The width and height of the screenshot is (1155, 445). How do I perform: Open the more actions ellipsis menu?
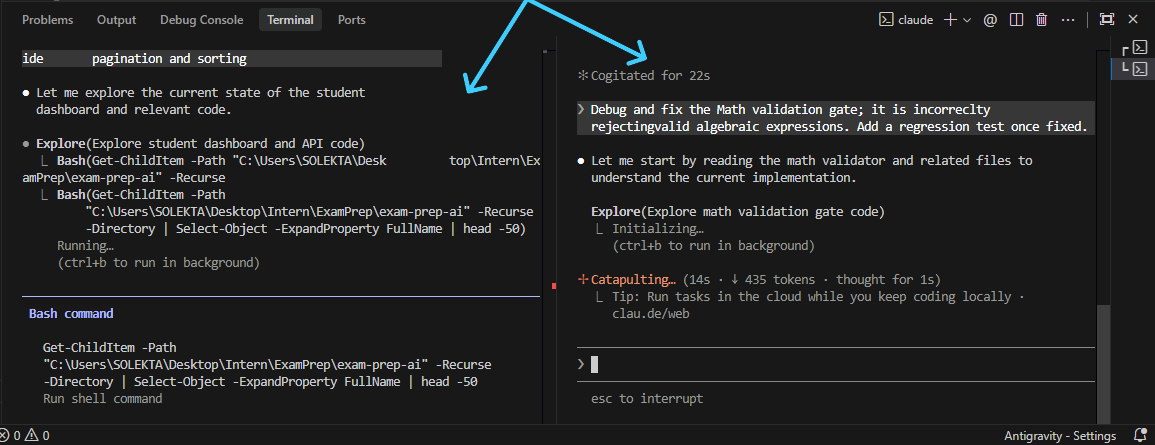(x=1067, y=20)
